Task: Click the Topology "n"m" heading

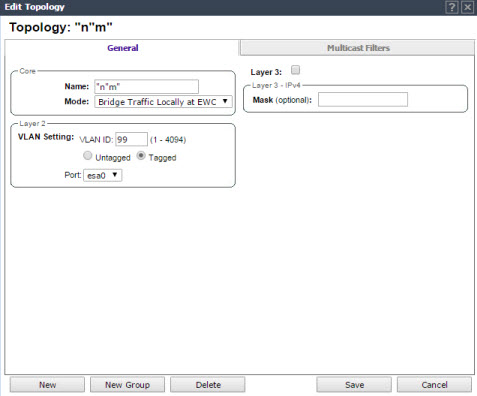Action: coord(61,27)
